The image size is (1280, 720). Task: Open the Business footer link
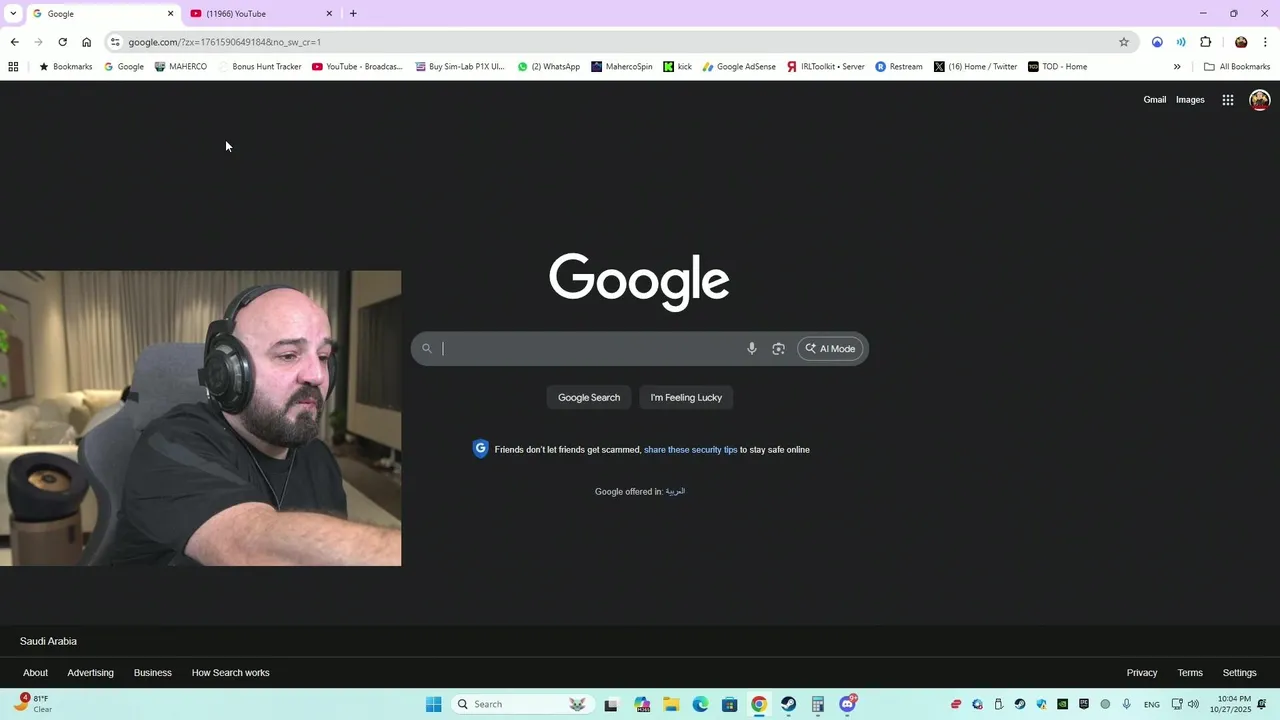pyautogui.click(x=153, y=673)
